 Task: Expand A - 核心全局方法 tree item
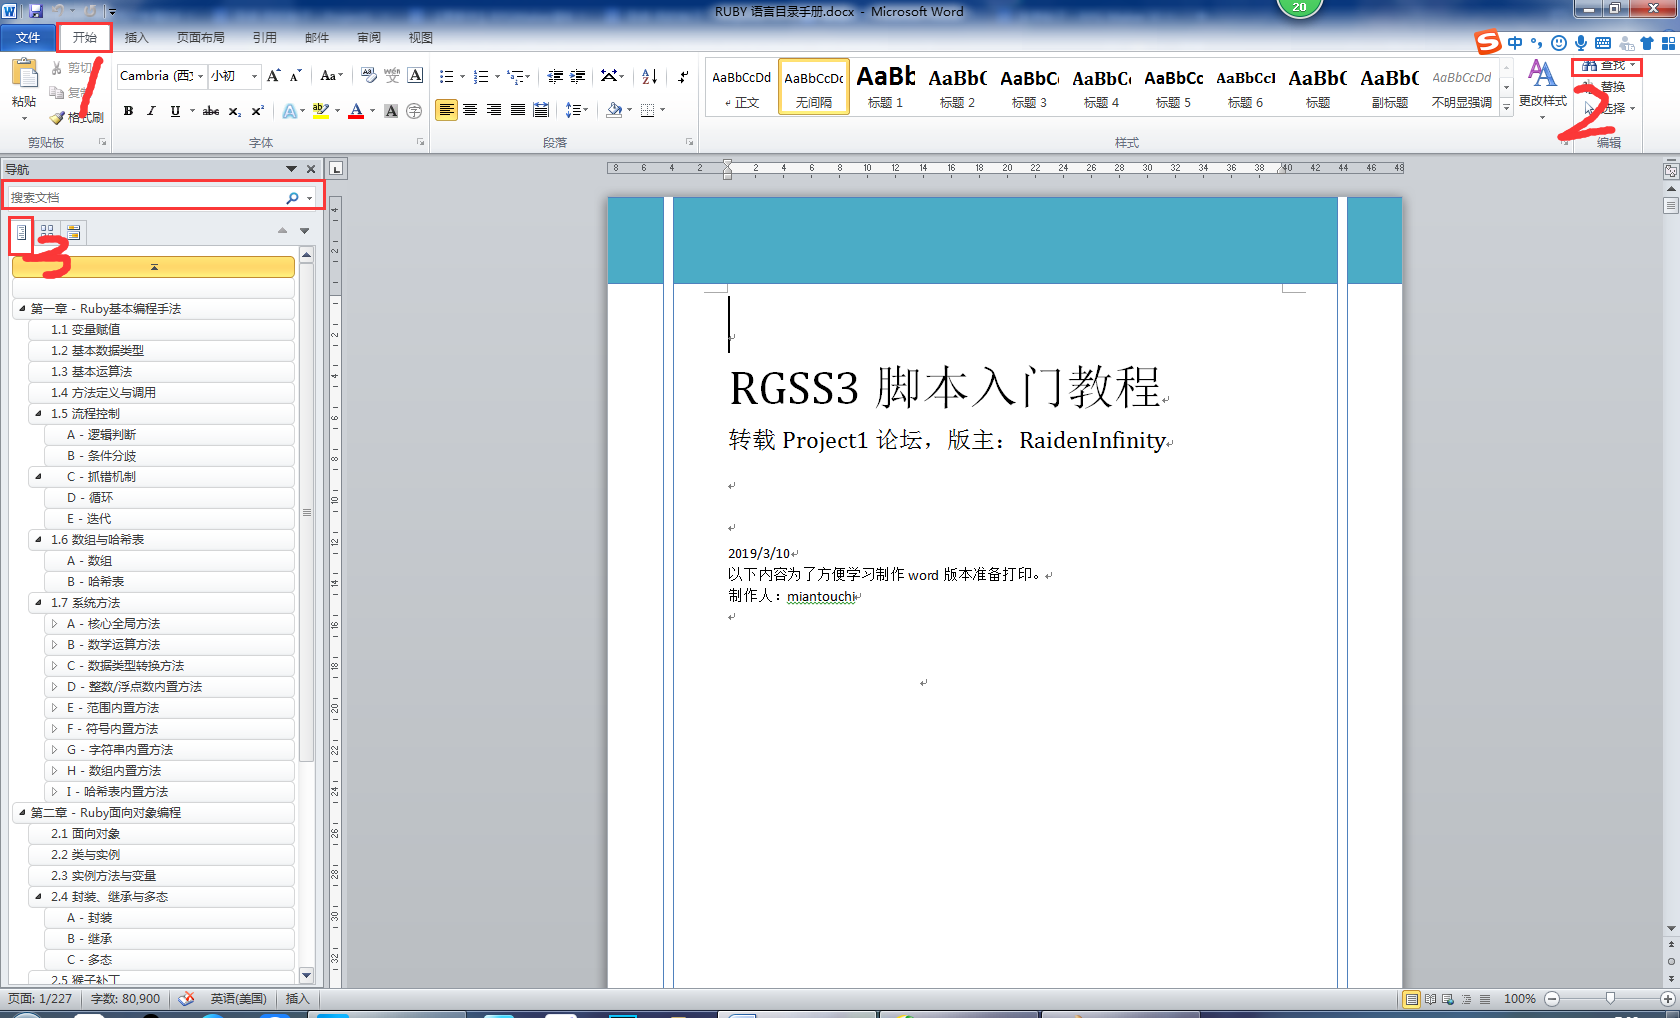(55, 624)
